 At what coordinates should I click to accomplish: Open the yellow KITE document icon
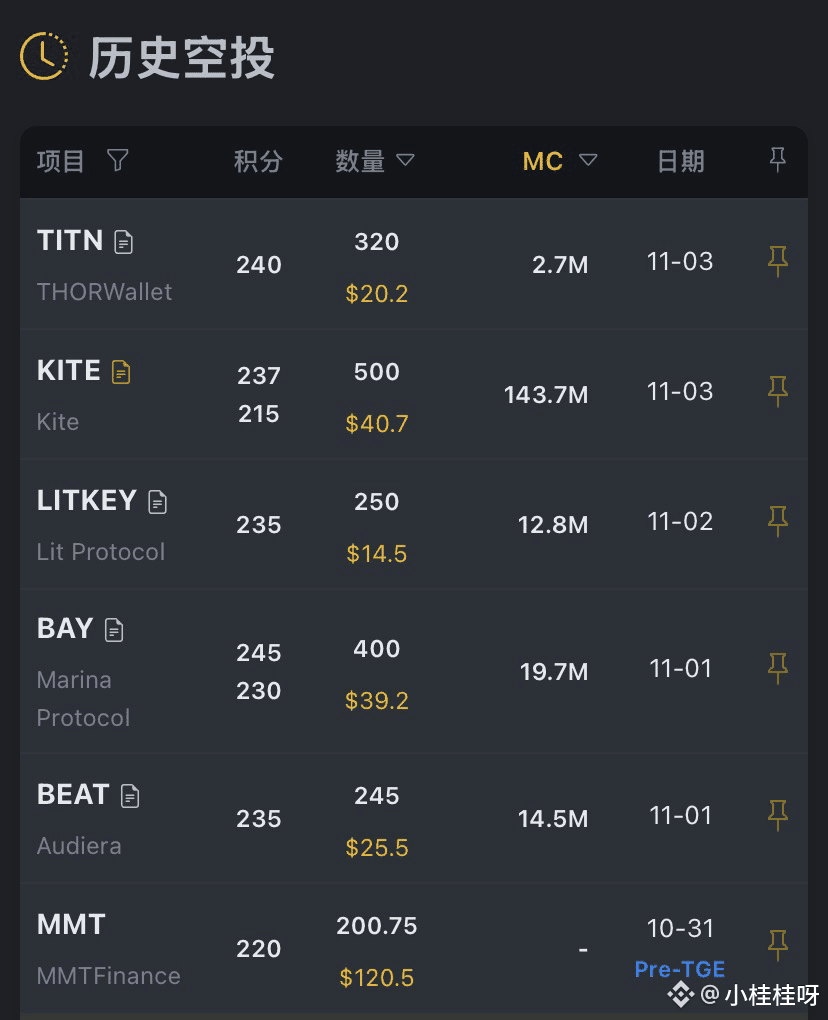click(x=121, y=372)
